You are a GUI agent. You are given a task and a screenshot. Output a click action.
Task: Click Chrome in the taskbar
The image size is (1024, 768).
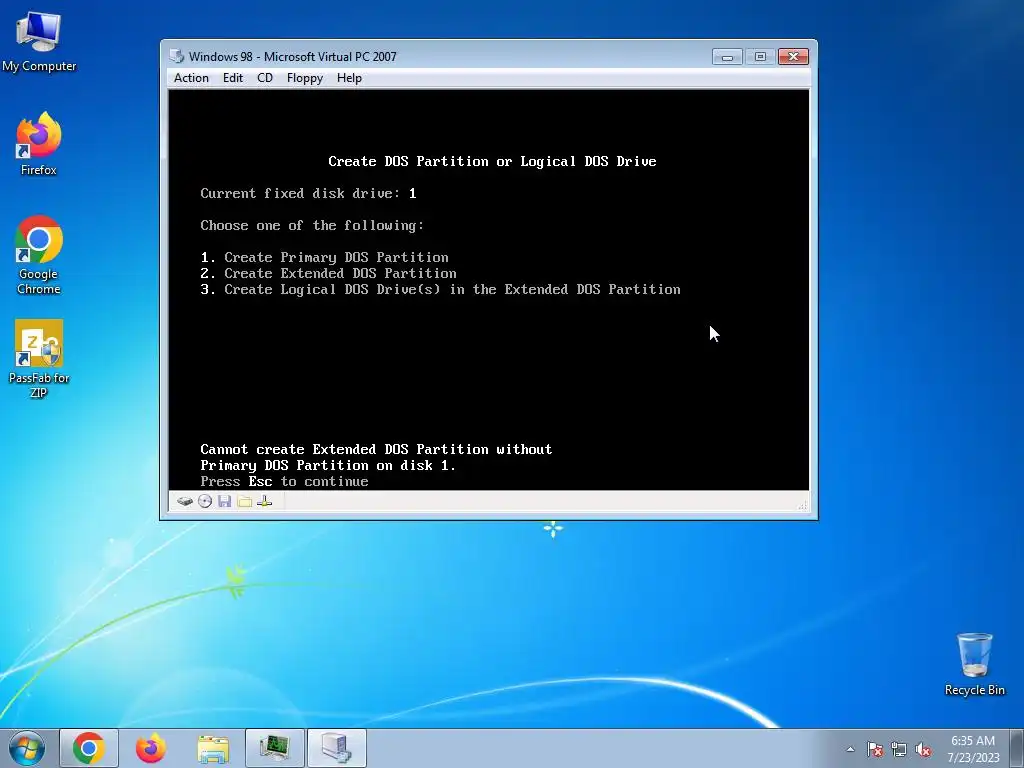pos(89,748)
